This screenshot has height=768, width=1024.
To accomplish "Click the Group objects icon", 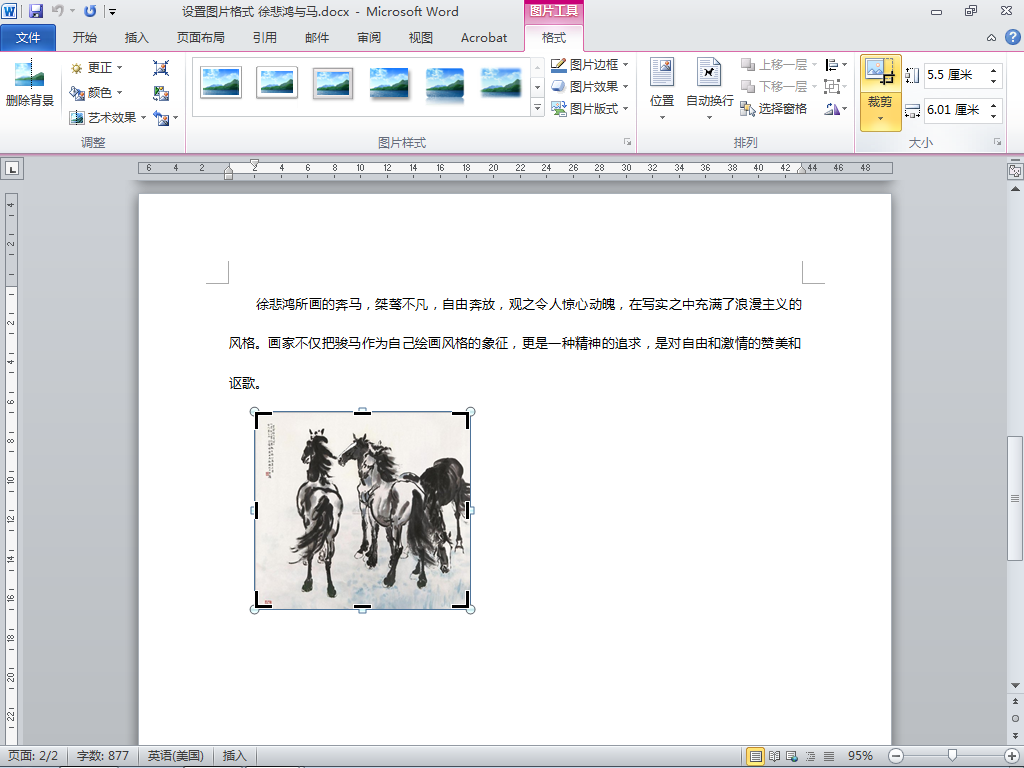I will (x=835, y=86).
